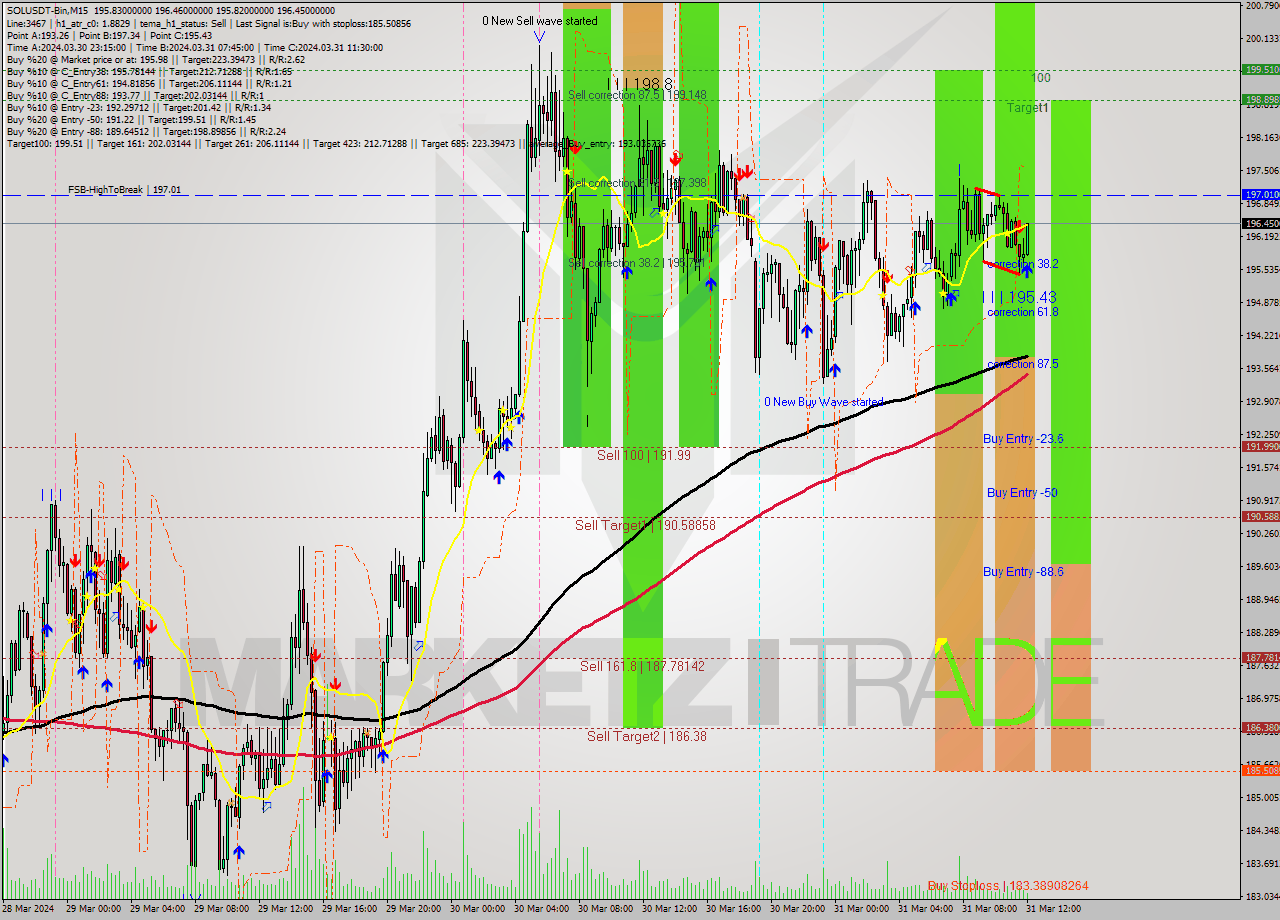Click the '28 Mar 2024' date on time axis
The width and height of the screenshot is (1280, 920).
(28, 909)
